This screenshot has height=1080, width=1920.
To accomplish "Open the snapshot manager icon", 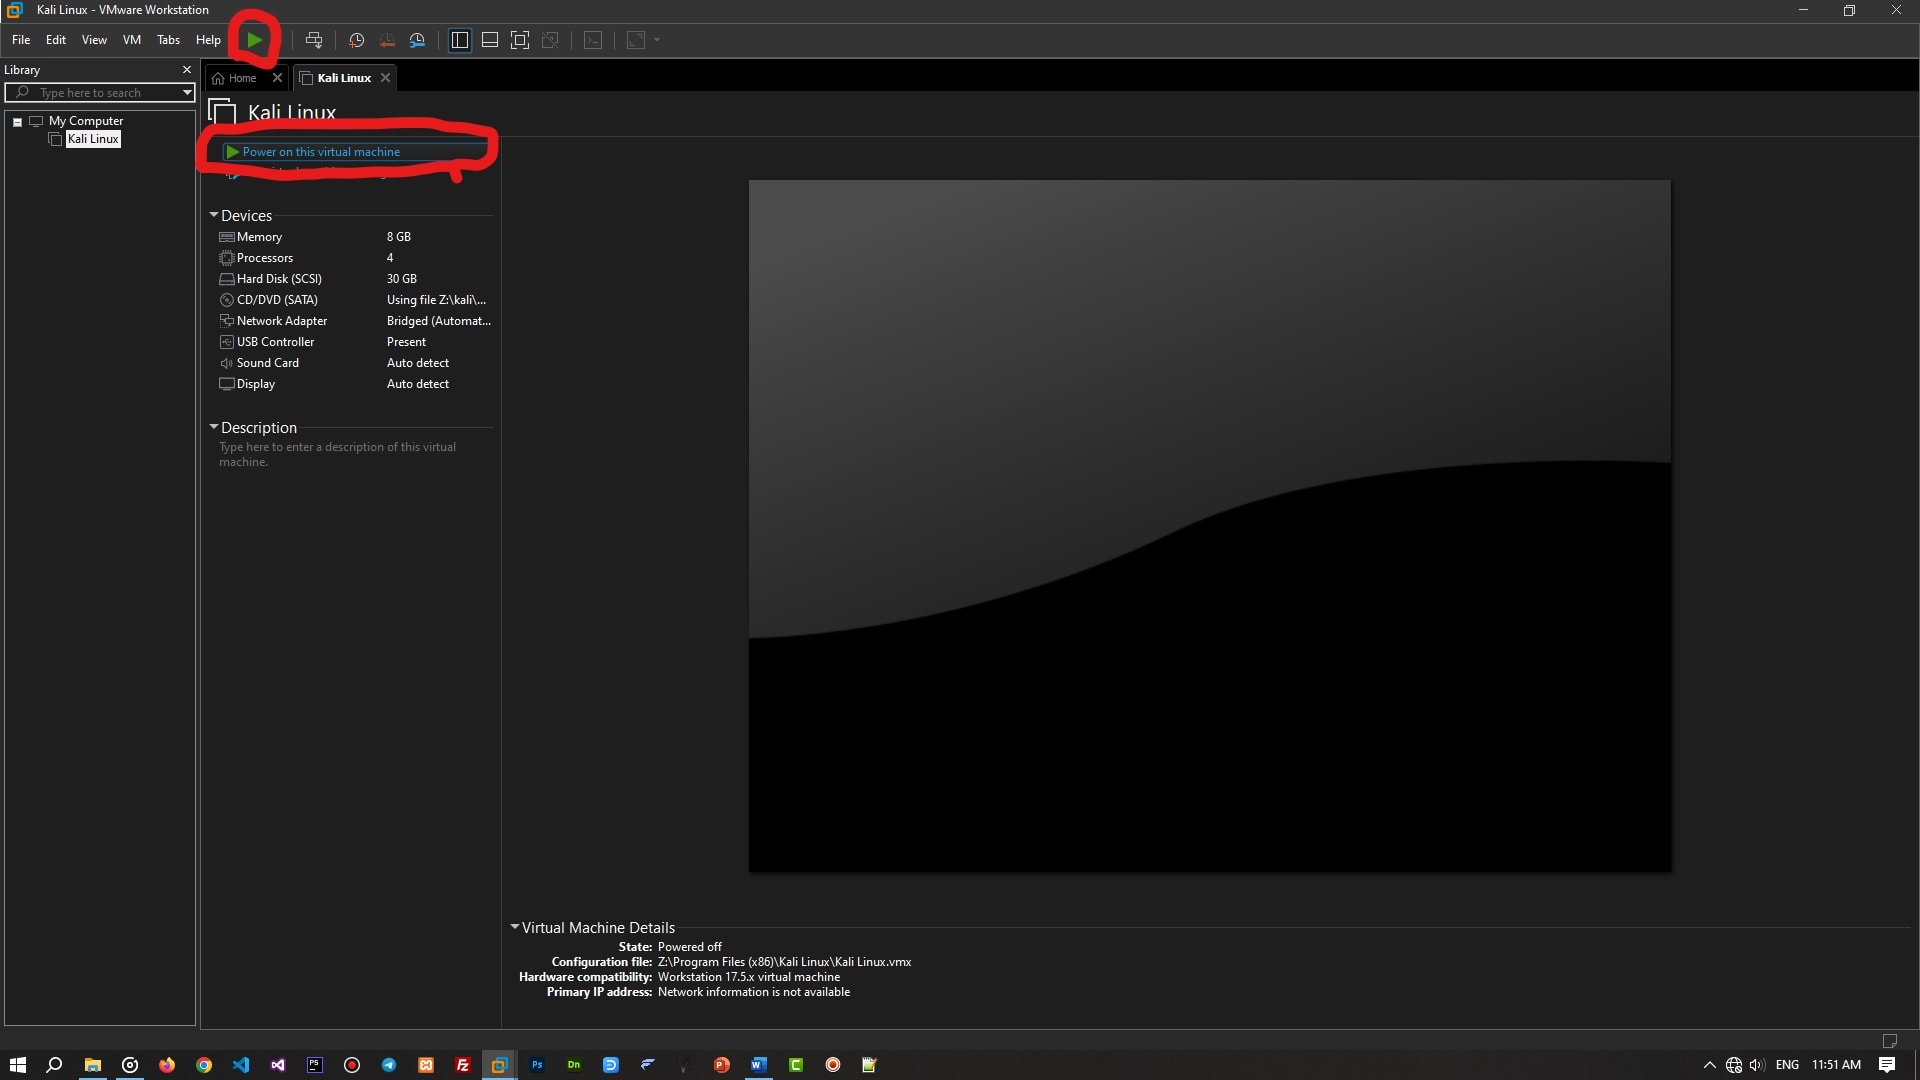I will click(x=418, y=40).
